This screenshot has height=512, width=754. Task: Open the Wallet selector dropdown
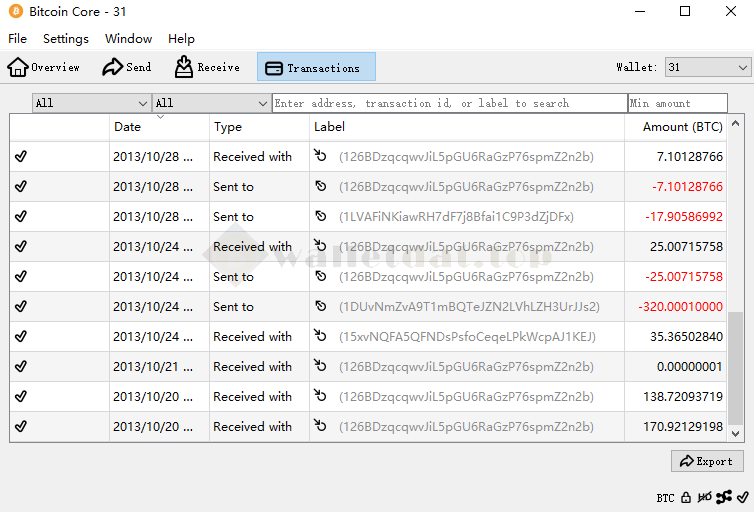coord(708,68)
